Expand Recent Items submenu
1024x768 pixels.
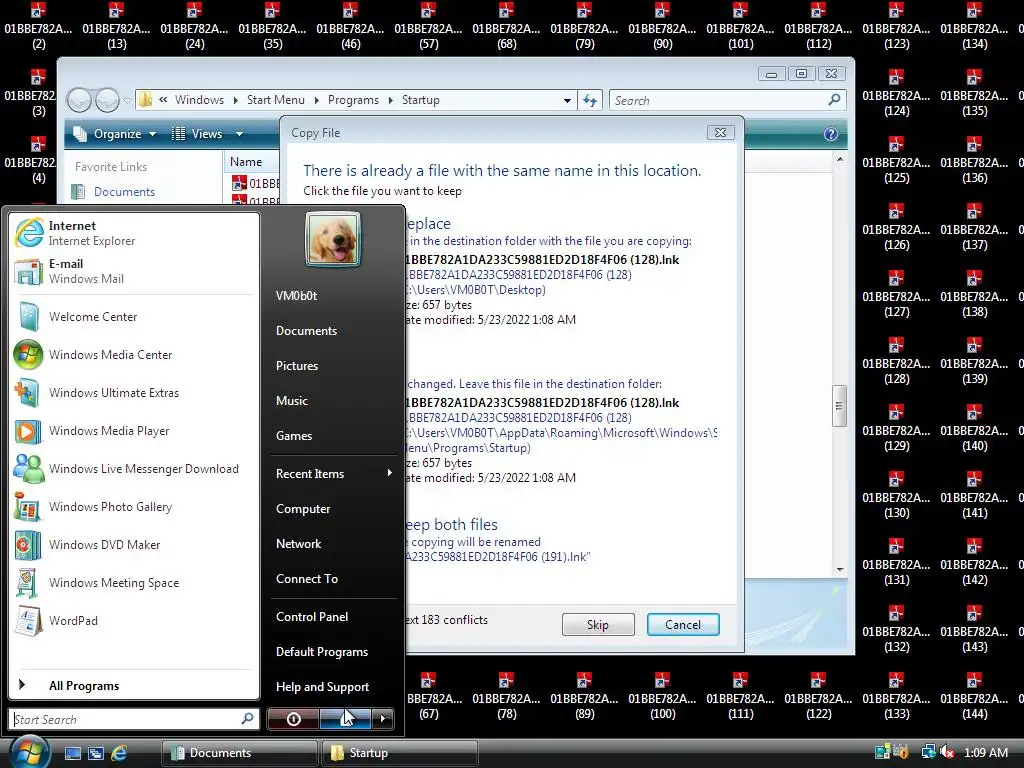(x=334, y=473)
